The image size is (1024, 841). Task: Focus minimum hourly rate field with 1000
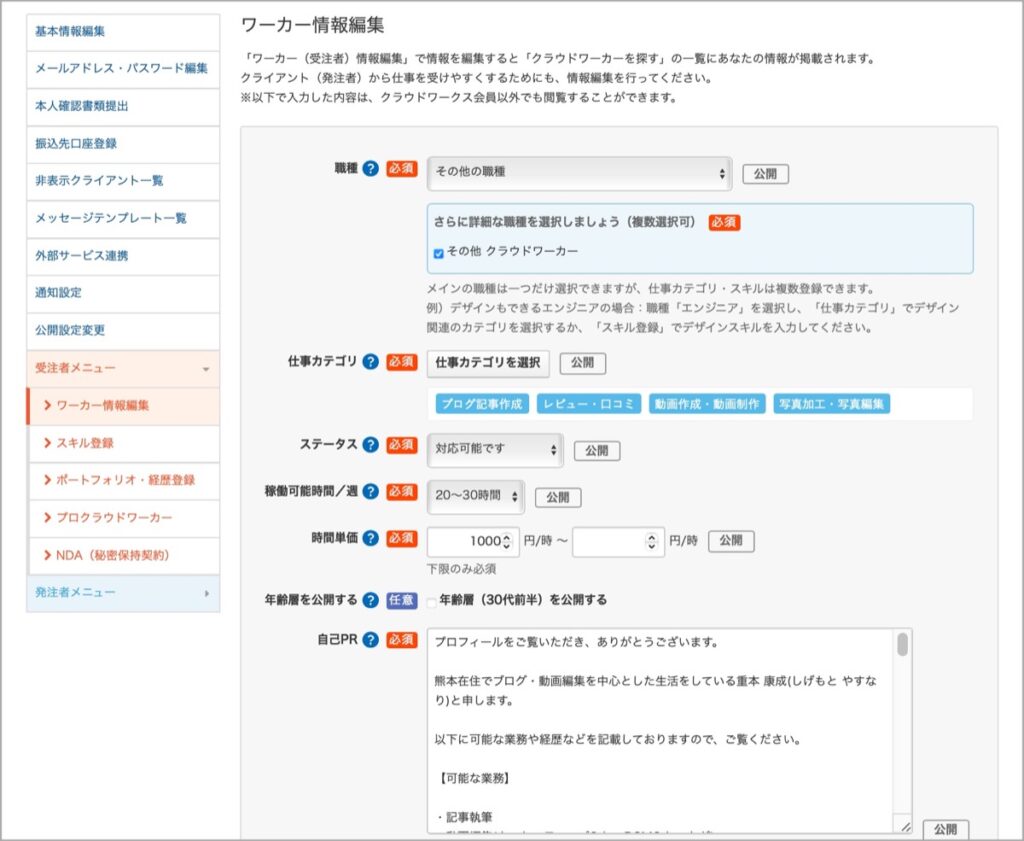pos(473,542)
